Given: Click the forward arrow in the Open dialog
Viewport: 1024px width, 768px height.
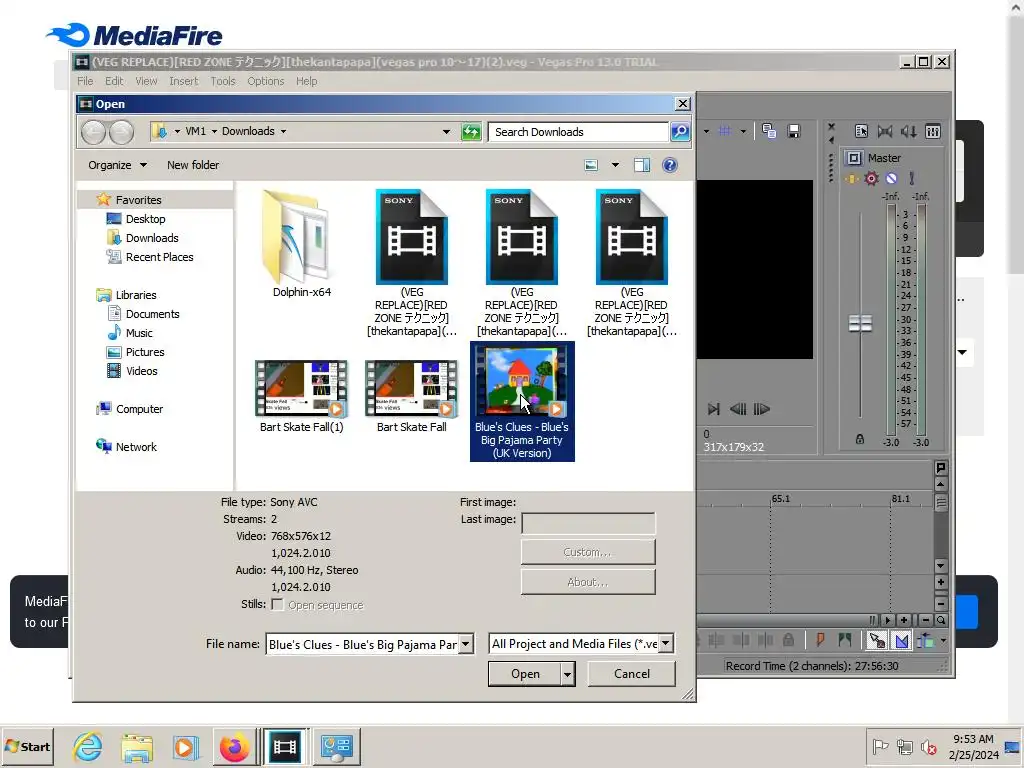Looking at the screenshot, I should click(x=121, y=132).
